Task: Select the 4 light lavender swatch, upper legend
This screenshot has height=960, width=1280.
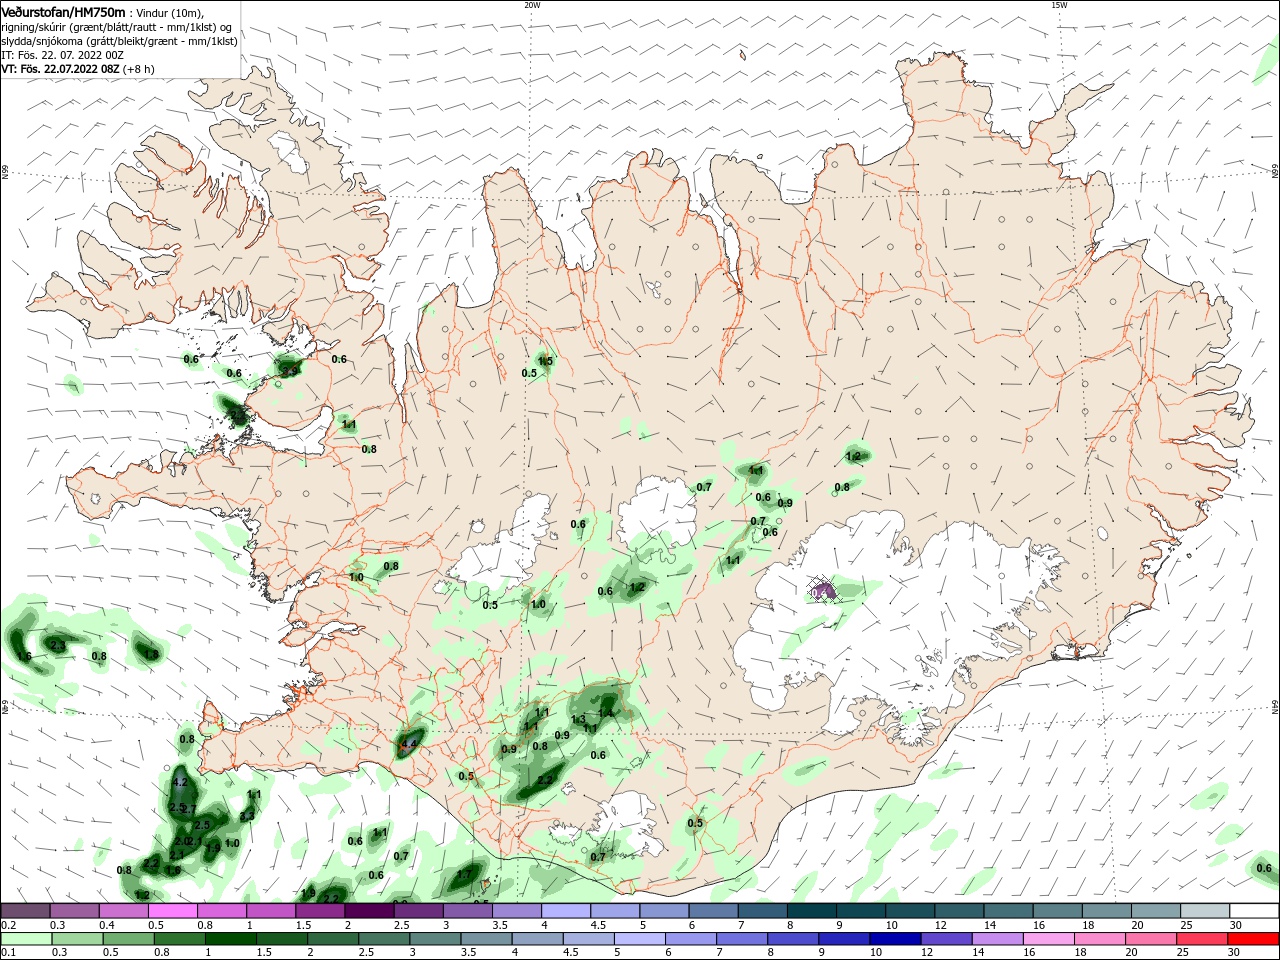Action: [564, 911]
